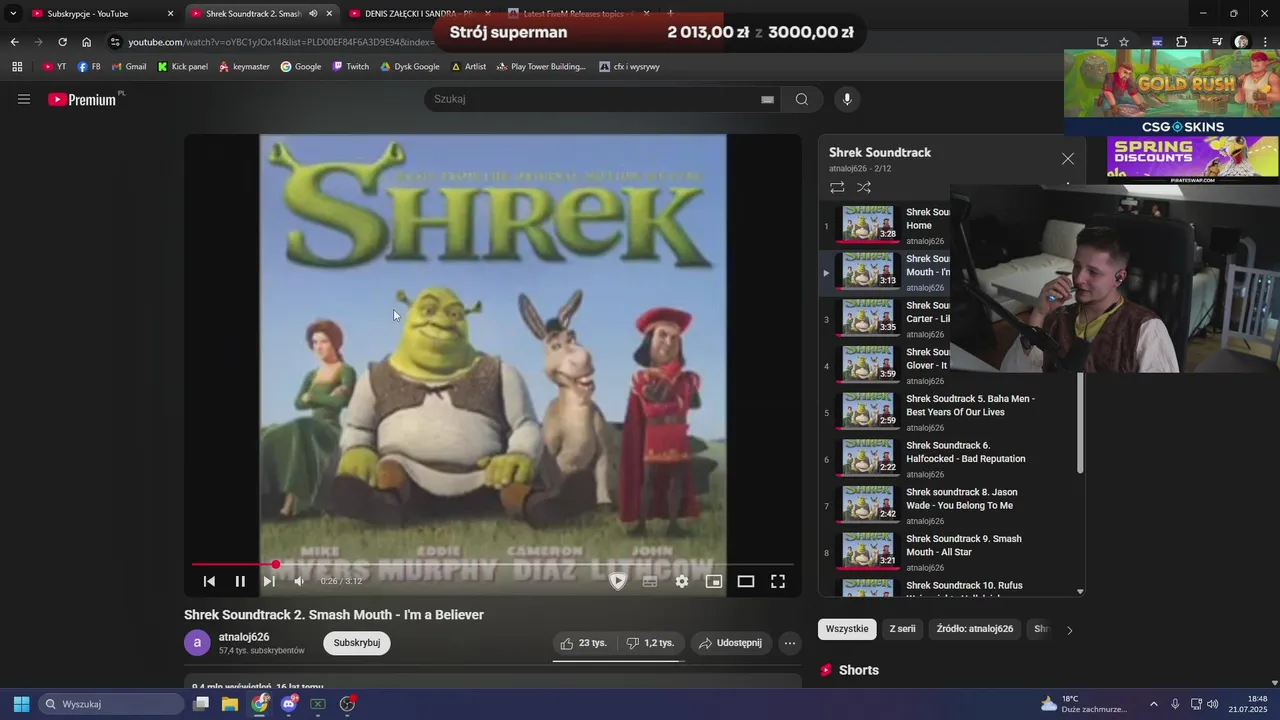Play Baha Men - Best Years Of Our Lives
Screen dimensions: 1280x720
(950, 412)
